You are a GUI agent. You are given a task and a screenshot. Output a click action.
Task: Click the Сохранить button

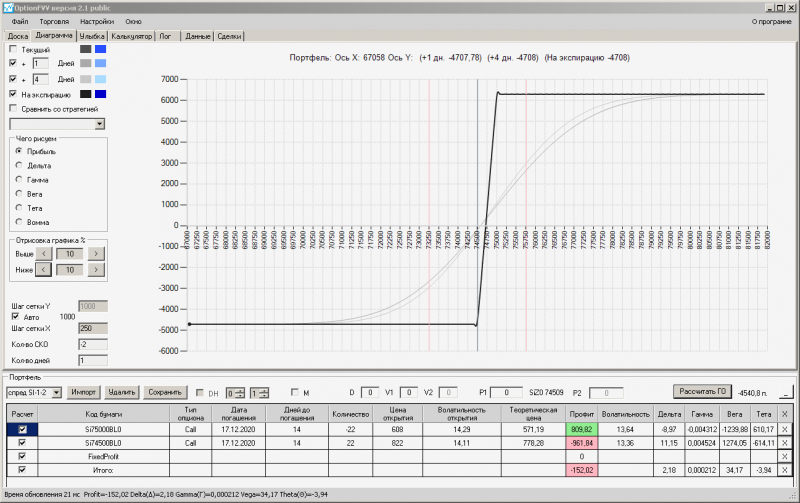click(x=165, y=392)
